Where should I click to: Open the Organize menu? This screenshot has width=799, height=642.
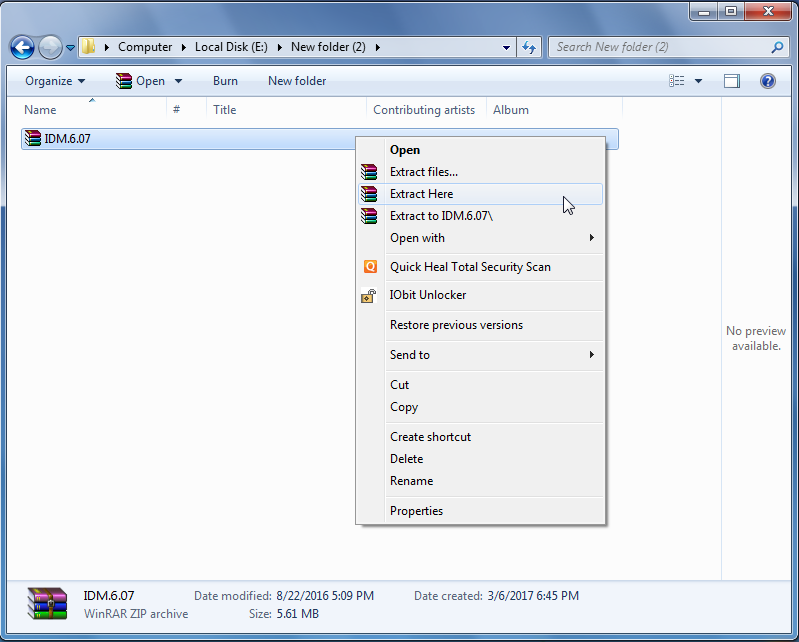[x=55, y=81]
